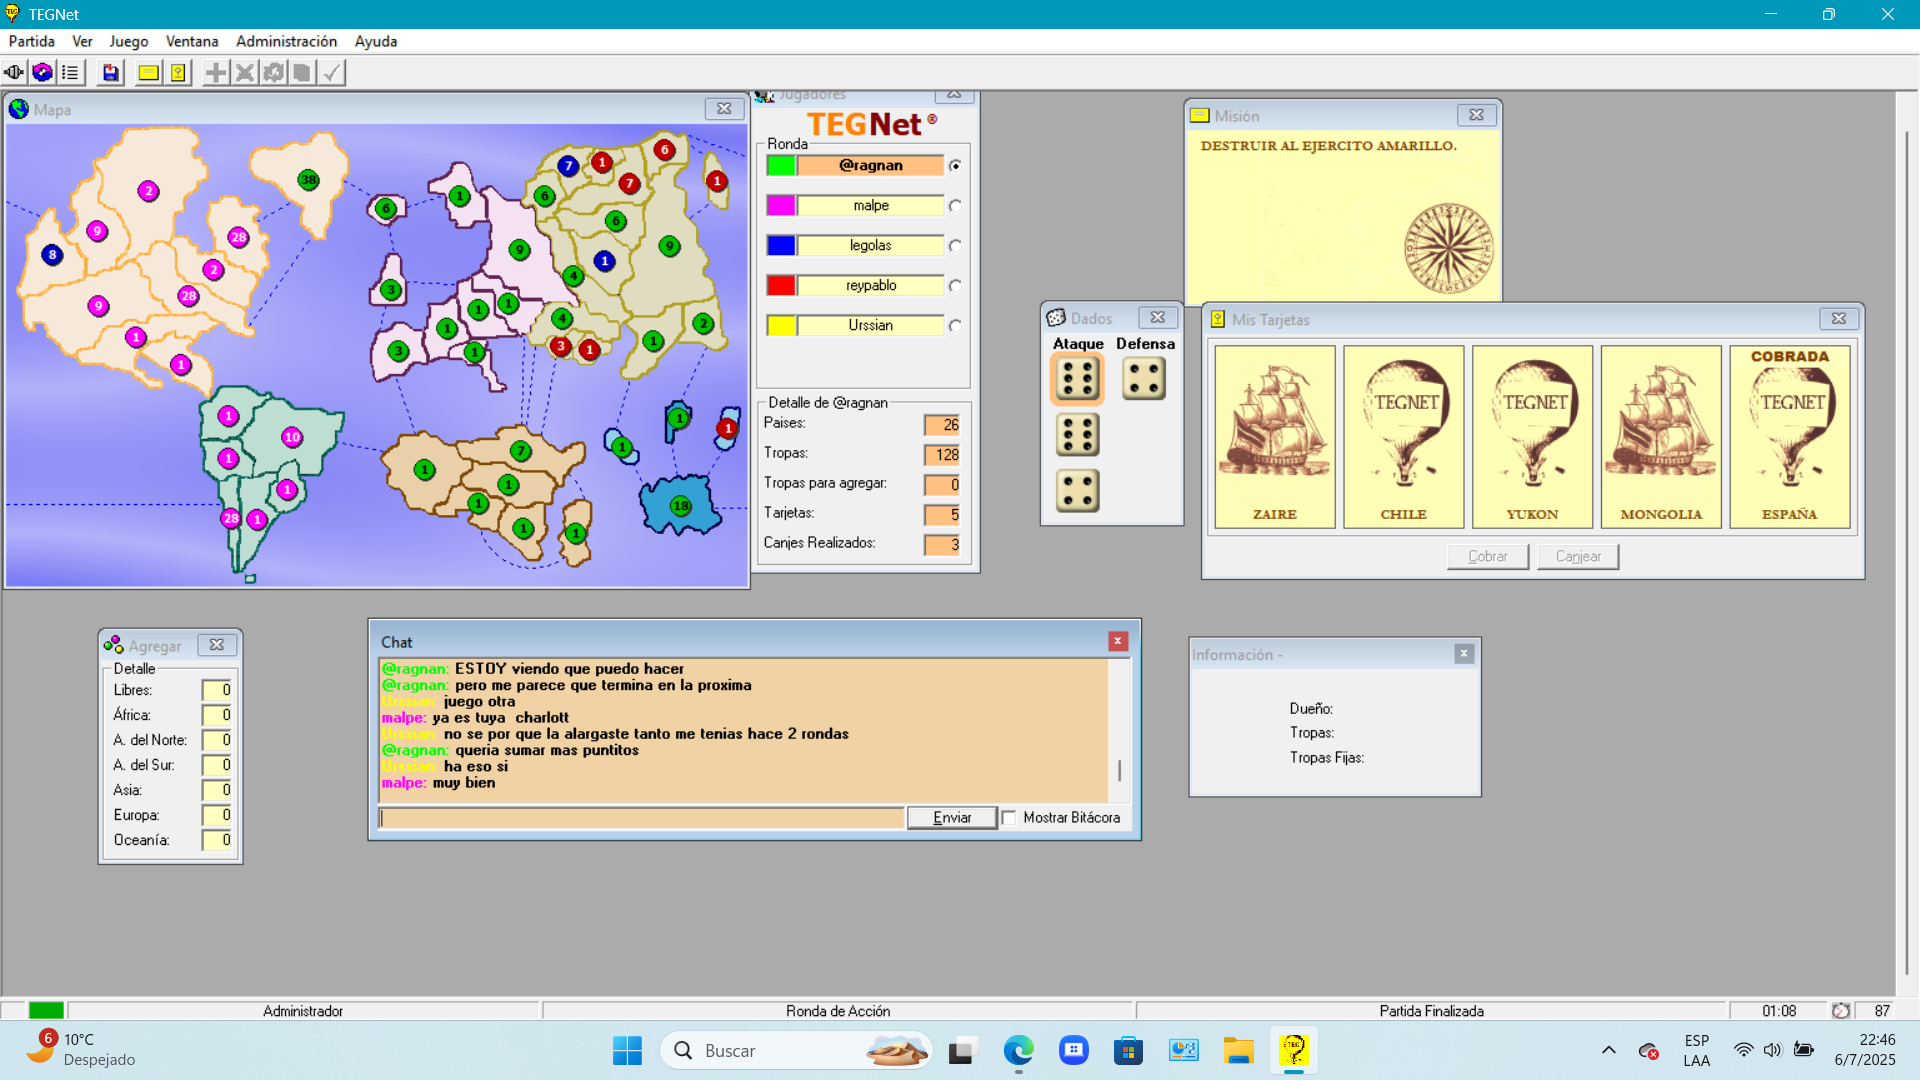
Task: Click the red 6-troop marker in Asia
Action: pos(664,150)
